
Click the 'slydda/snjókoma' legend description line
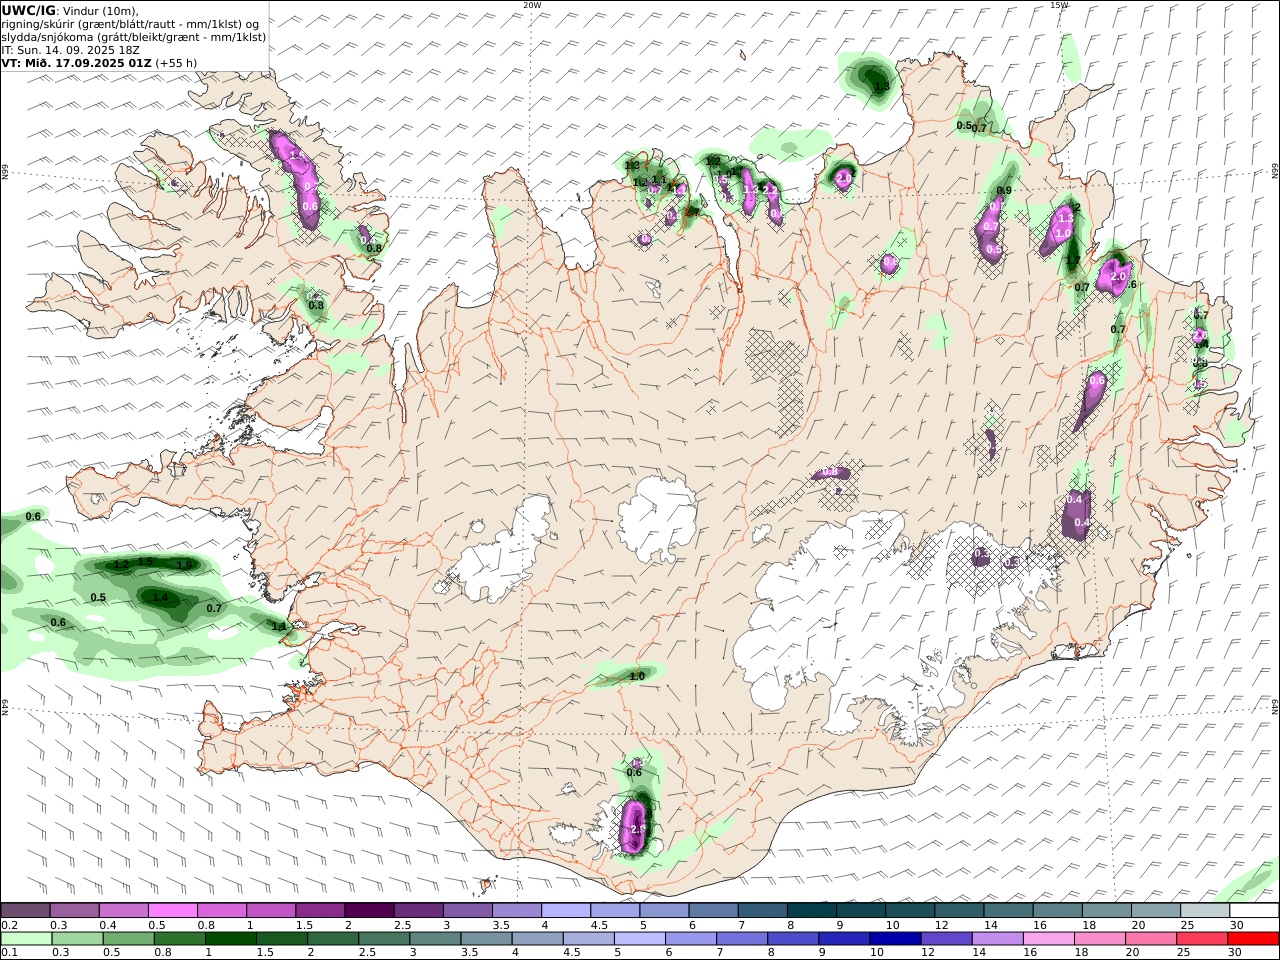coord(134,37)
